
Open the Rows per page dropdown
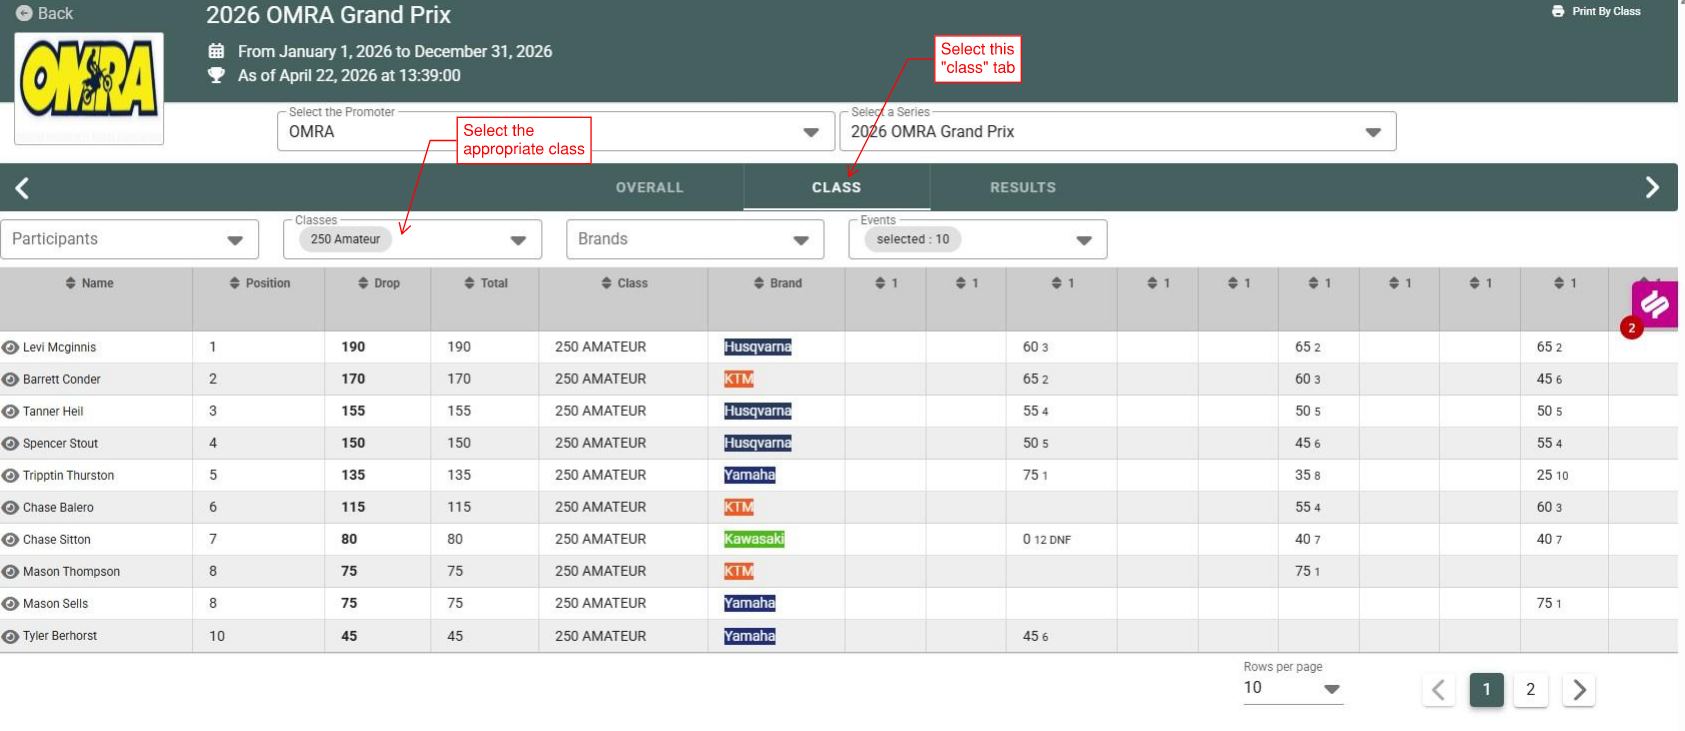(1293, 688)
